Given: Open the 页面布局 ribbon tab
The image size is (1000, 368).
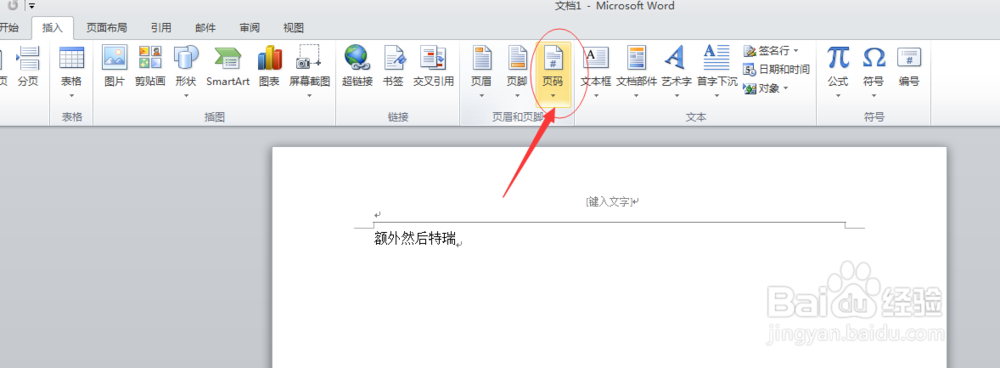Looking at the screenshot, I should (107, 27).
